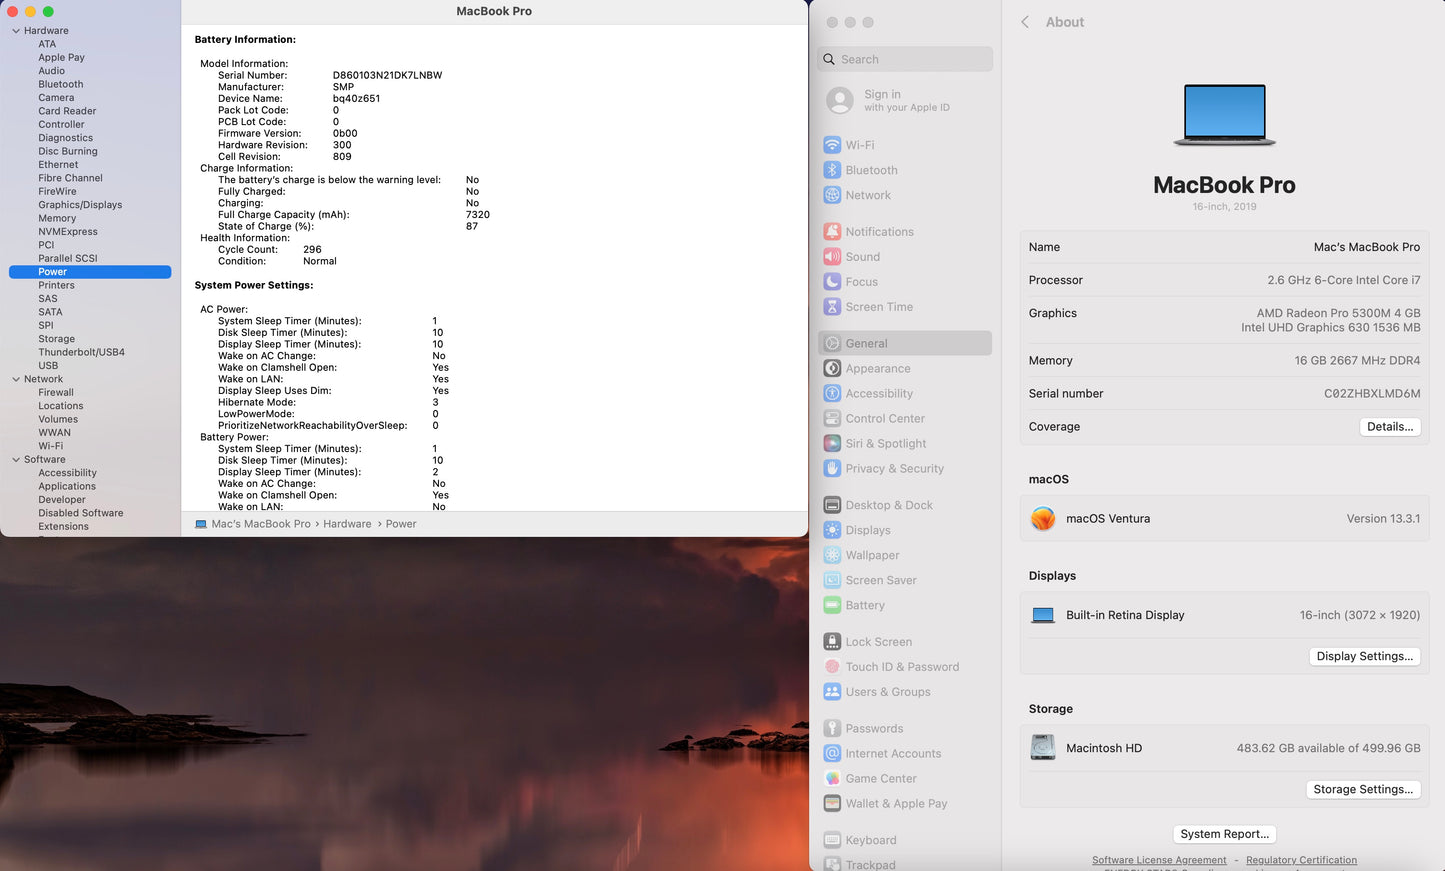1445x871 pixels.
Task: Open the Screen Time hourglass icon
Action: [x=832, y=307]
